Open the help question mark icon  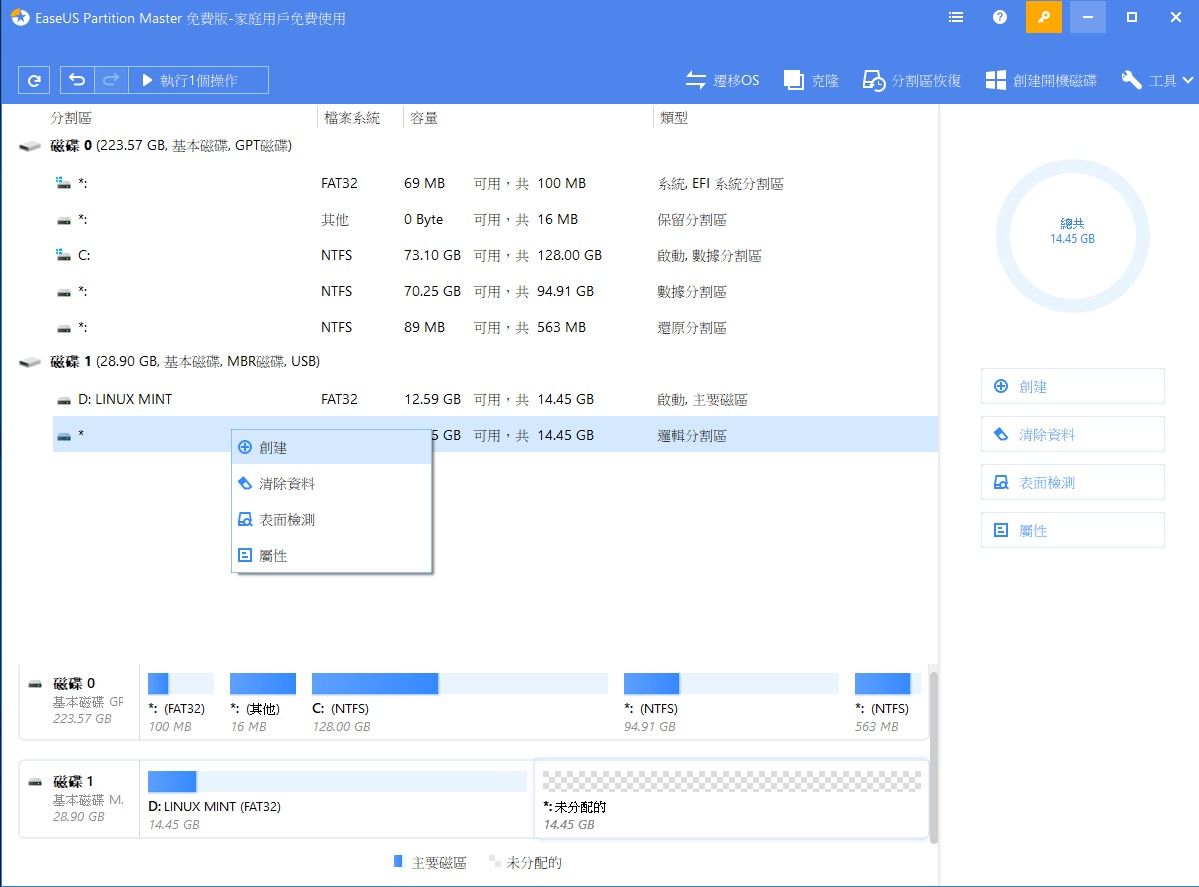pos(1000,17)
